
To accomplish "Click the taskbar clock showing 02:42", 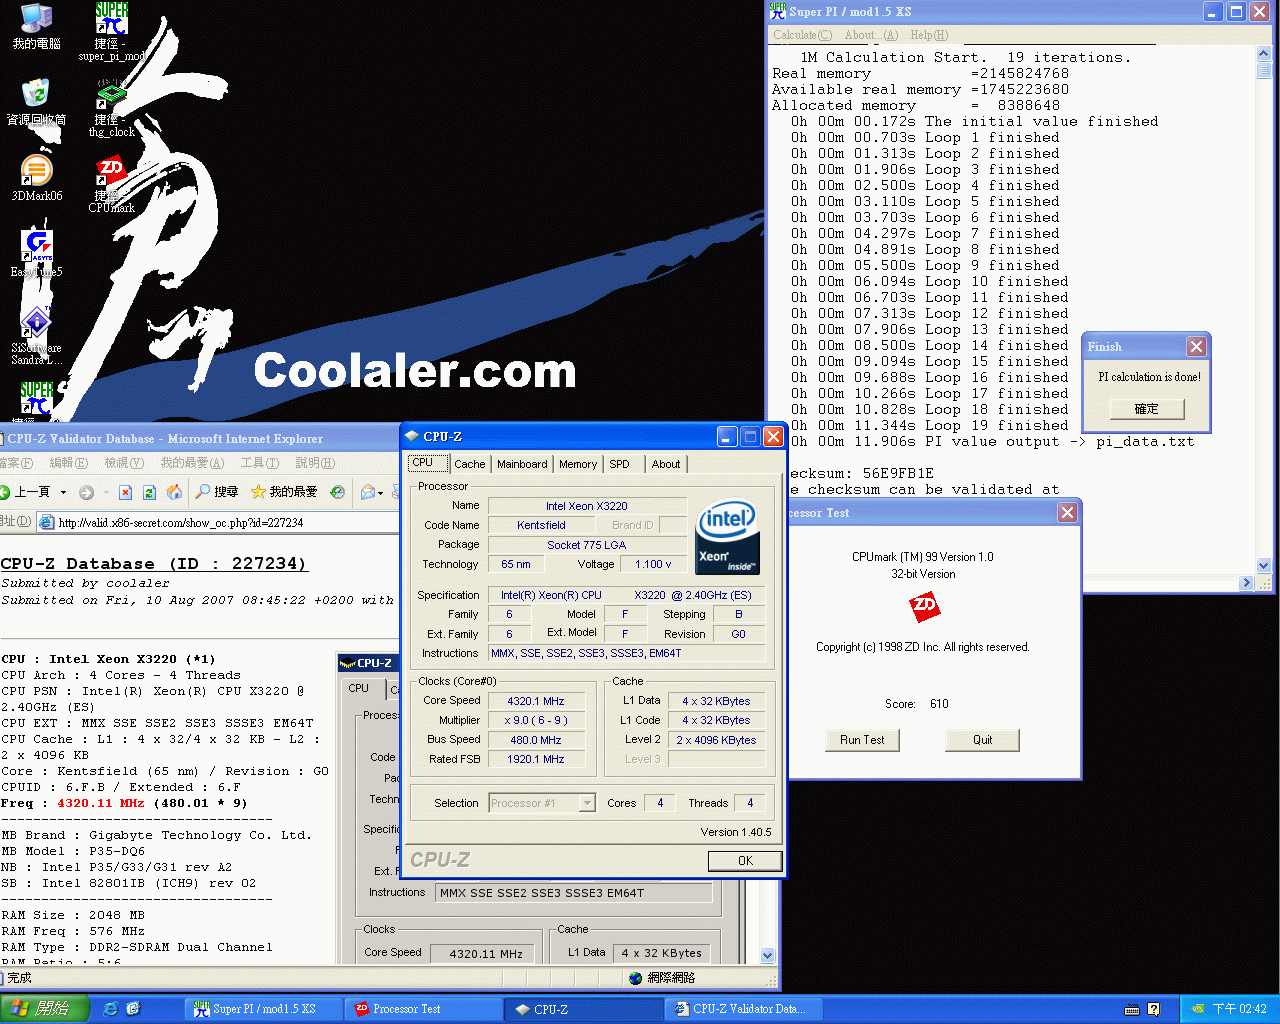I will (x=1239, y=1009).
